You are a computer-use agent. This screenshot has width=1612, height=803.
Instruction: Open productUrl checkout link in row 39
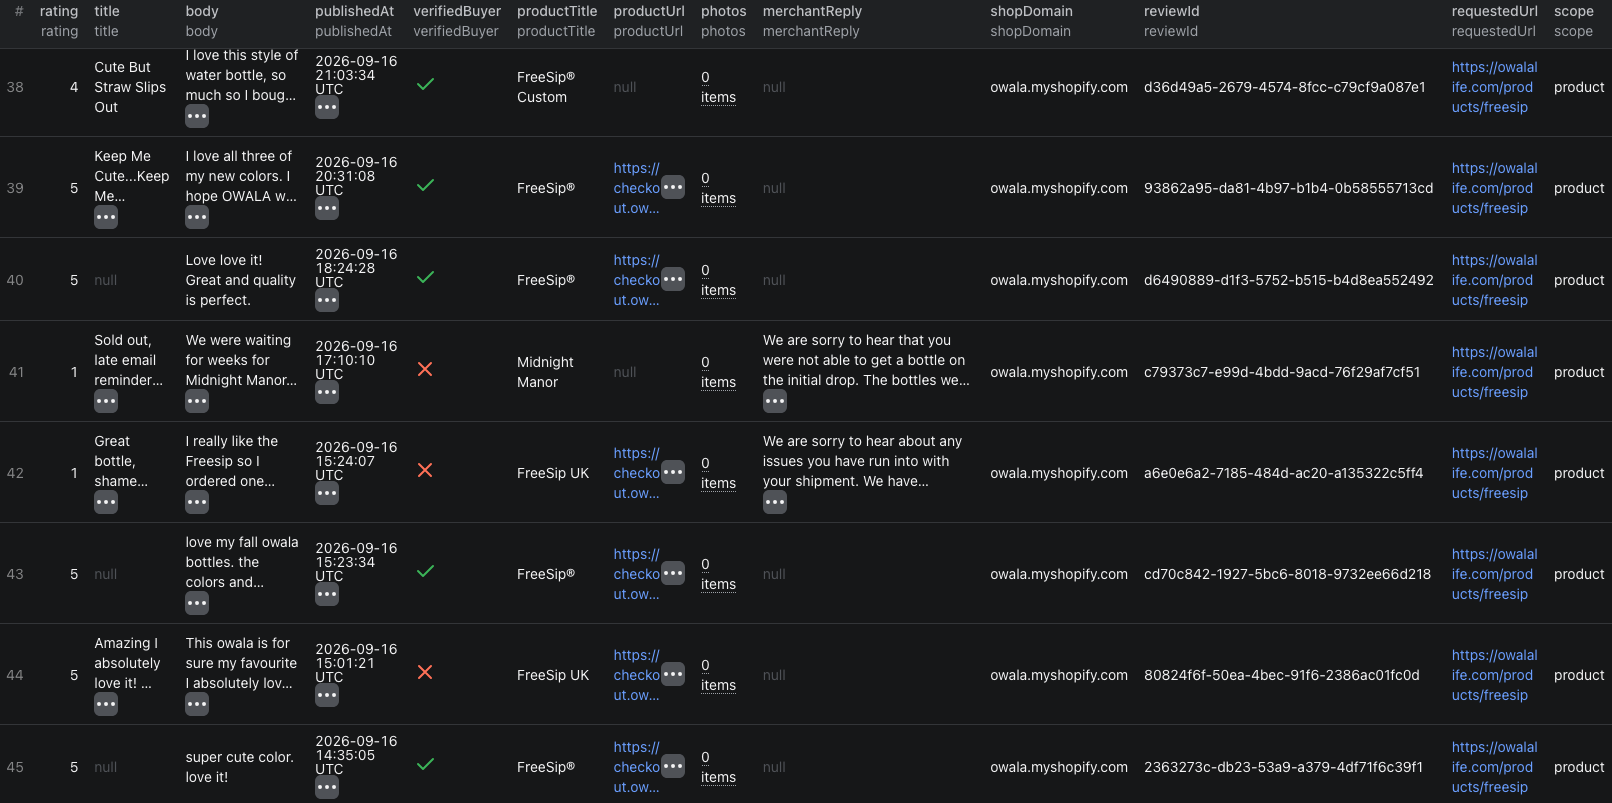click(637, 188)
